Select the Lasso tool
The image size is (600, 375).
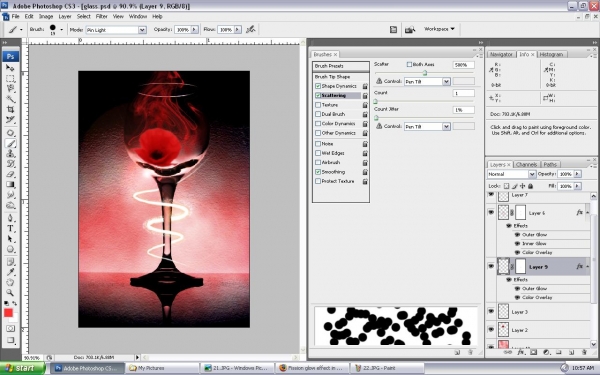pyautogui.click(x=10, y=89)
